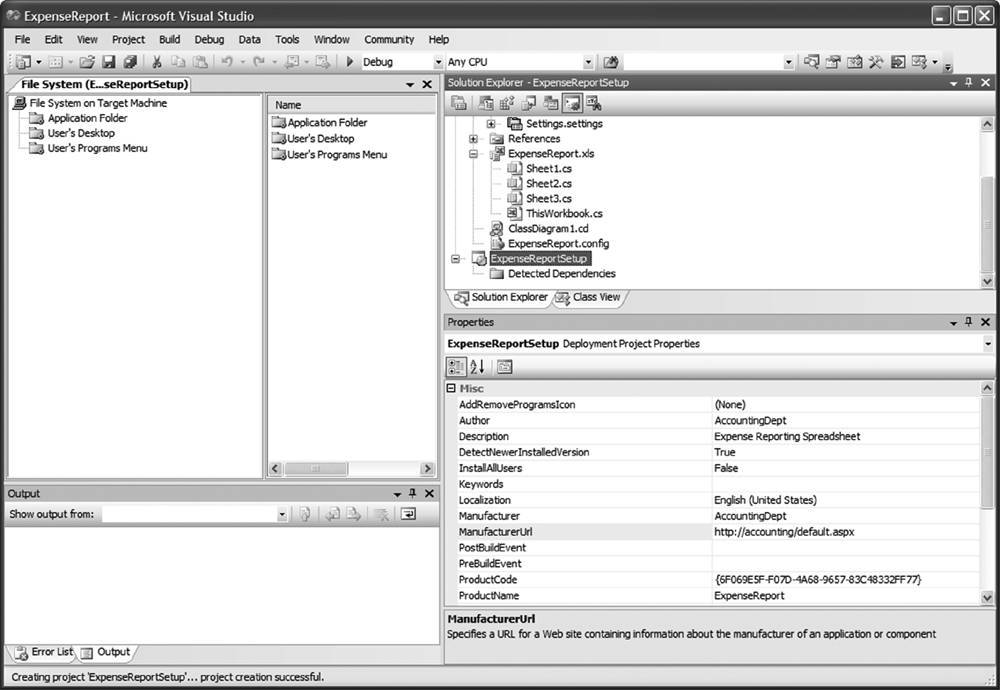Click the Find in Files icon

[x=610, y=62]
